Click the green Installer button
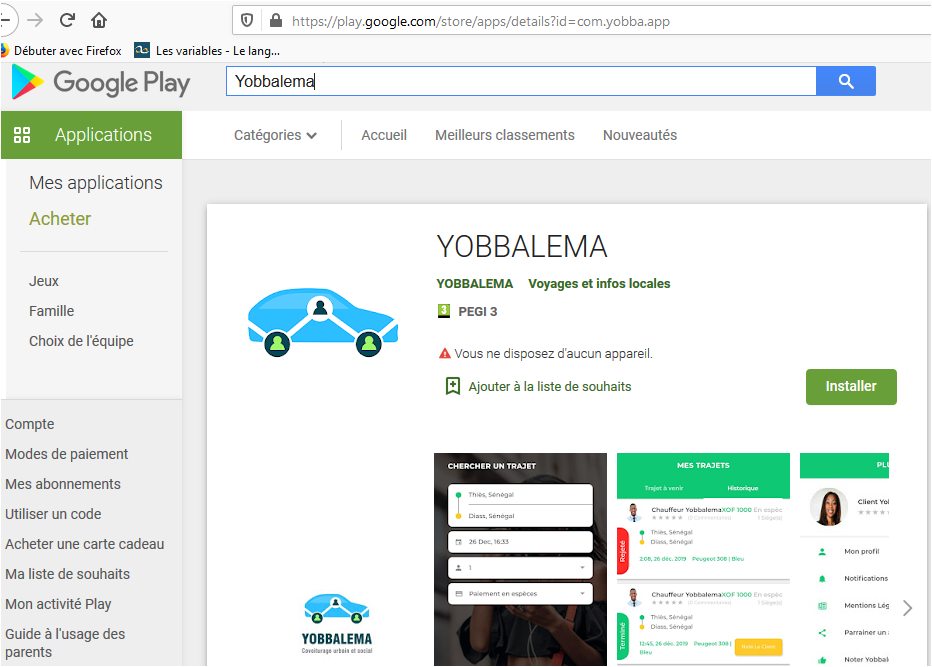The image size is (932, 667). (851, 386)
